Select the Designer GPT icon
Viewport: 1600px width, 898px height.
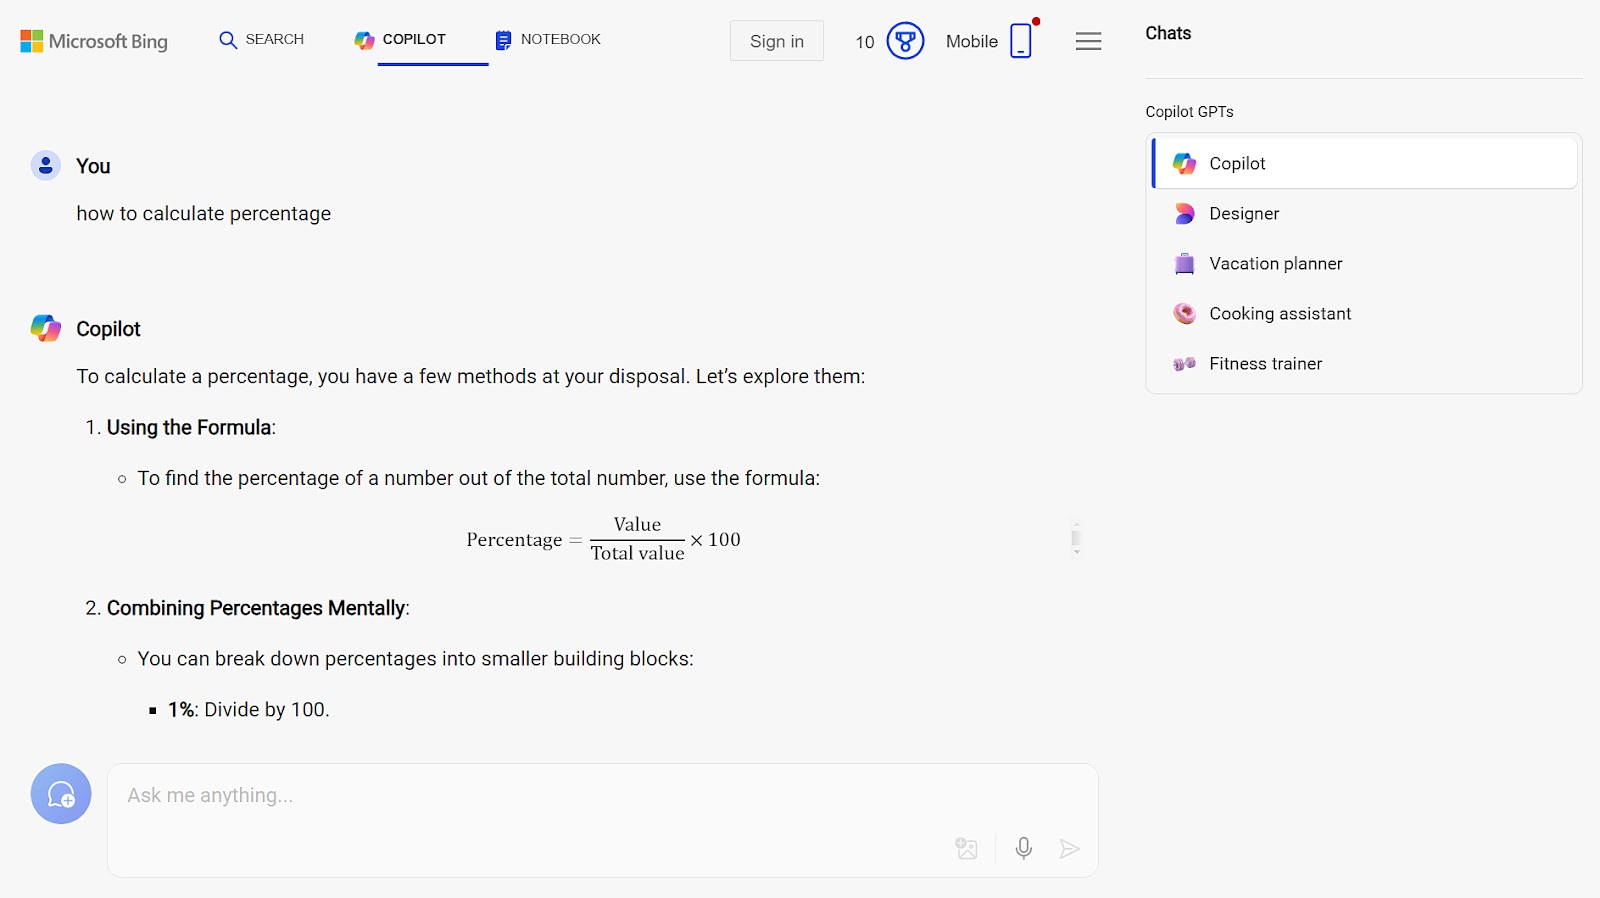1184,214
